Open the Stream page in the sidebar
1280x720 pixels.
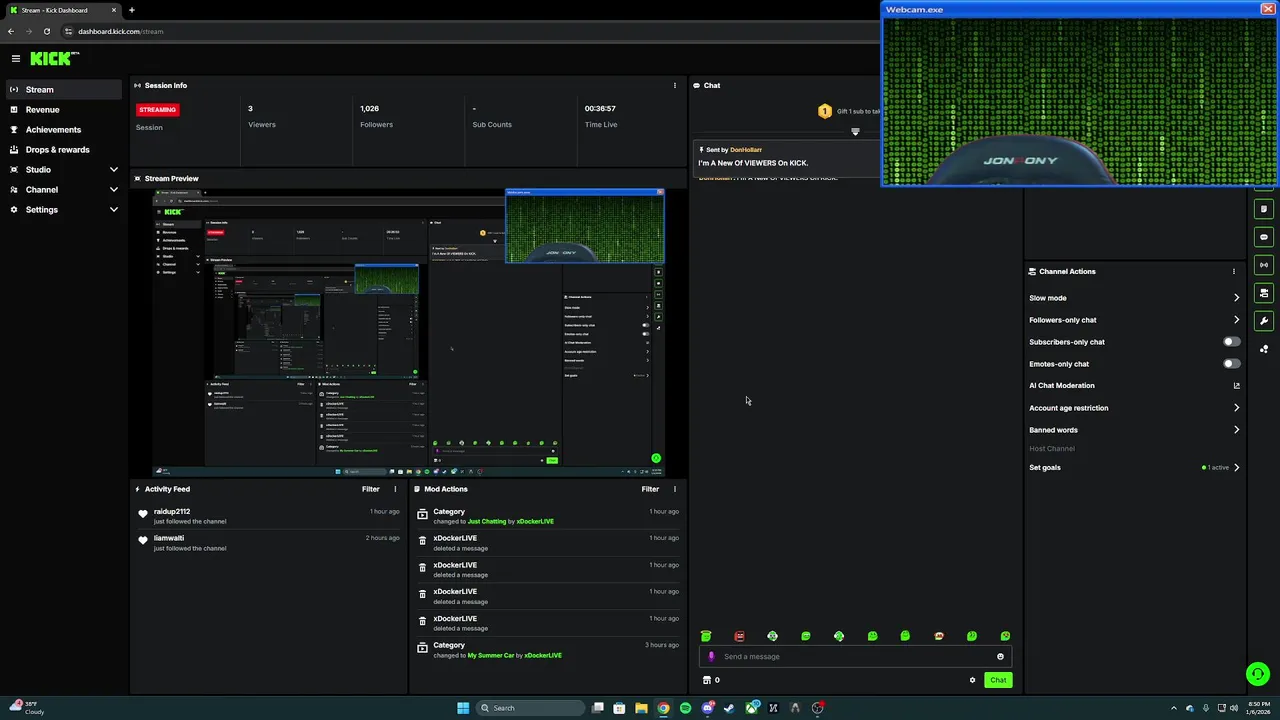click(x=64, y=89)
